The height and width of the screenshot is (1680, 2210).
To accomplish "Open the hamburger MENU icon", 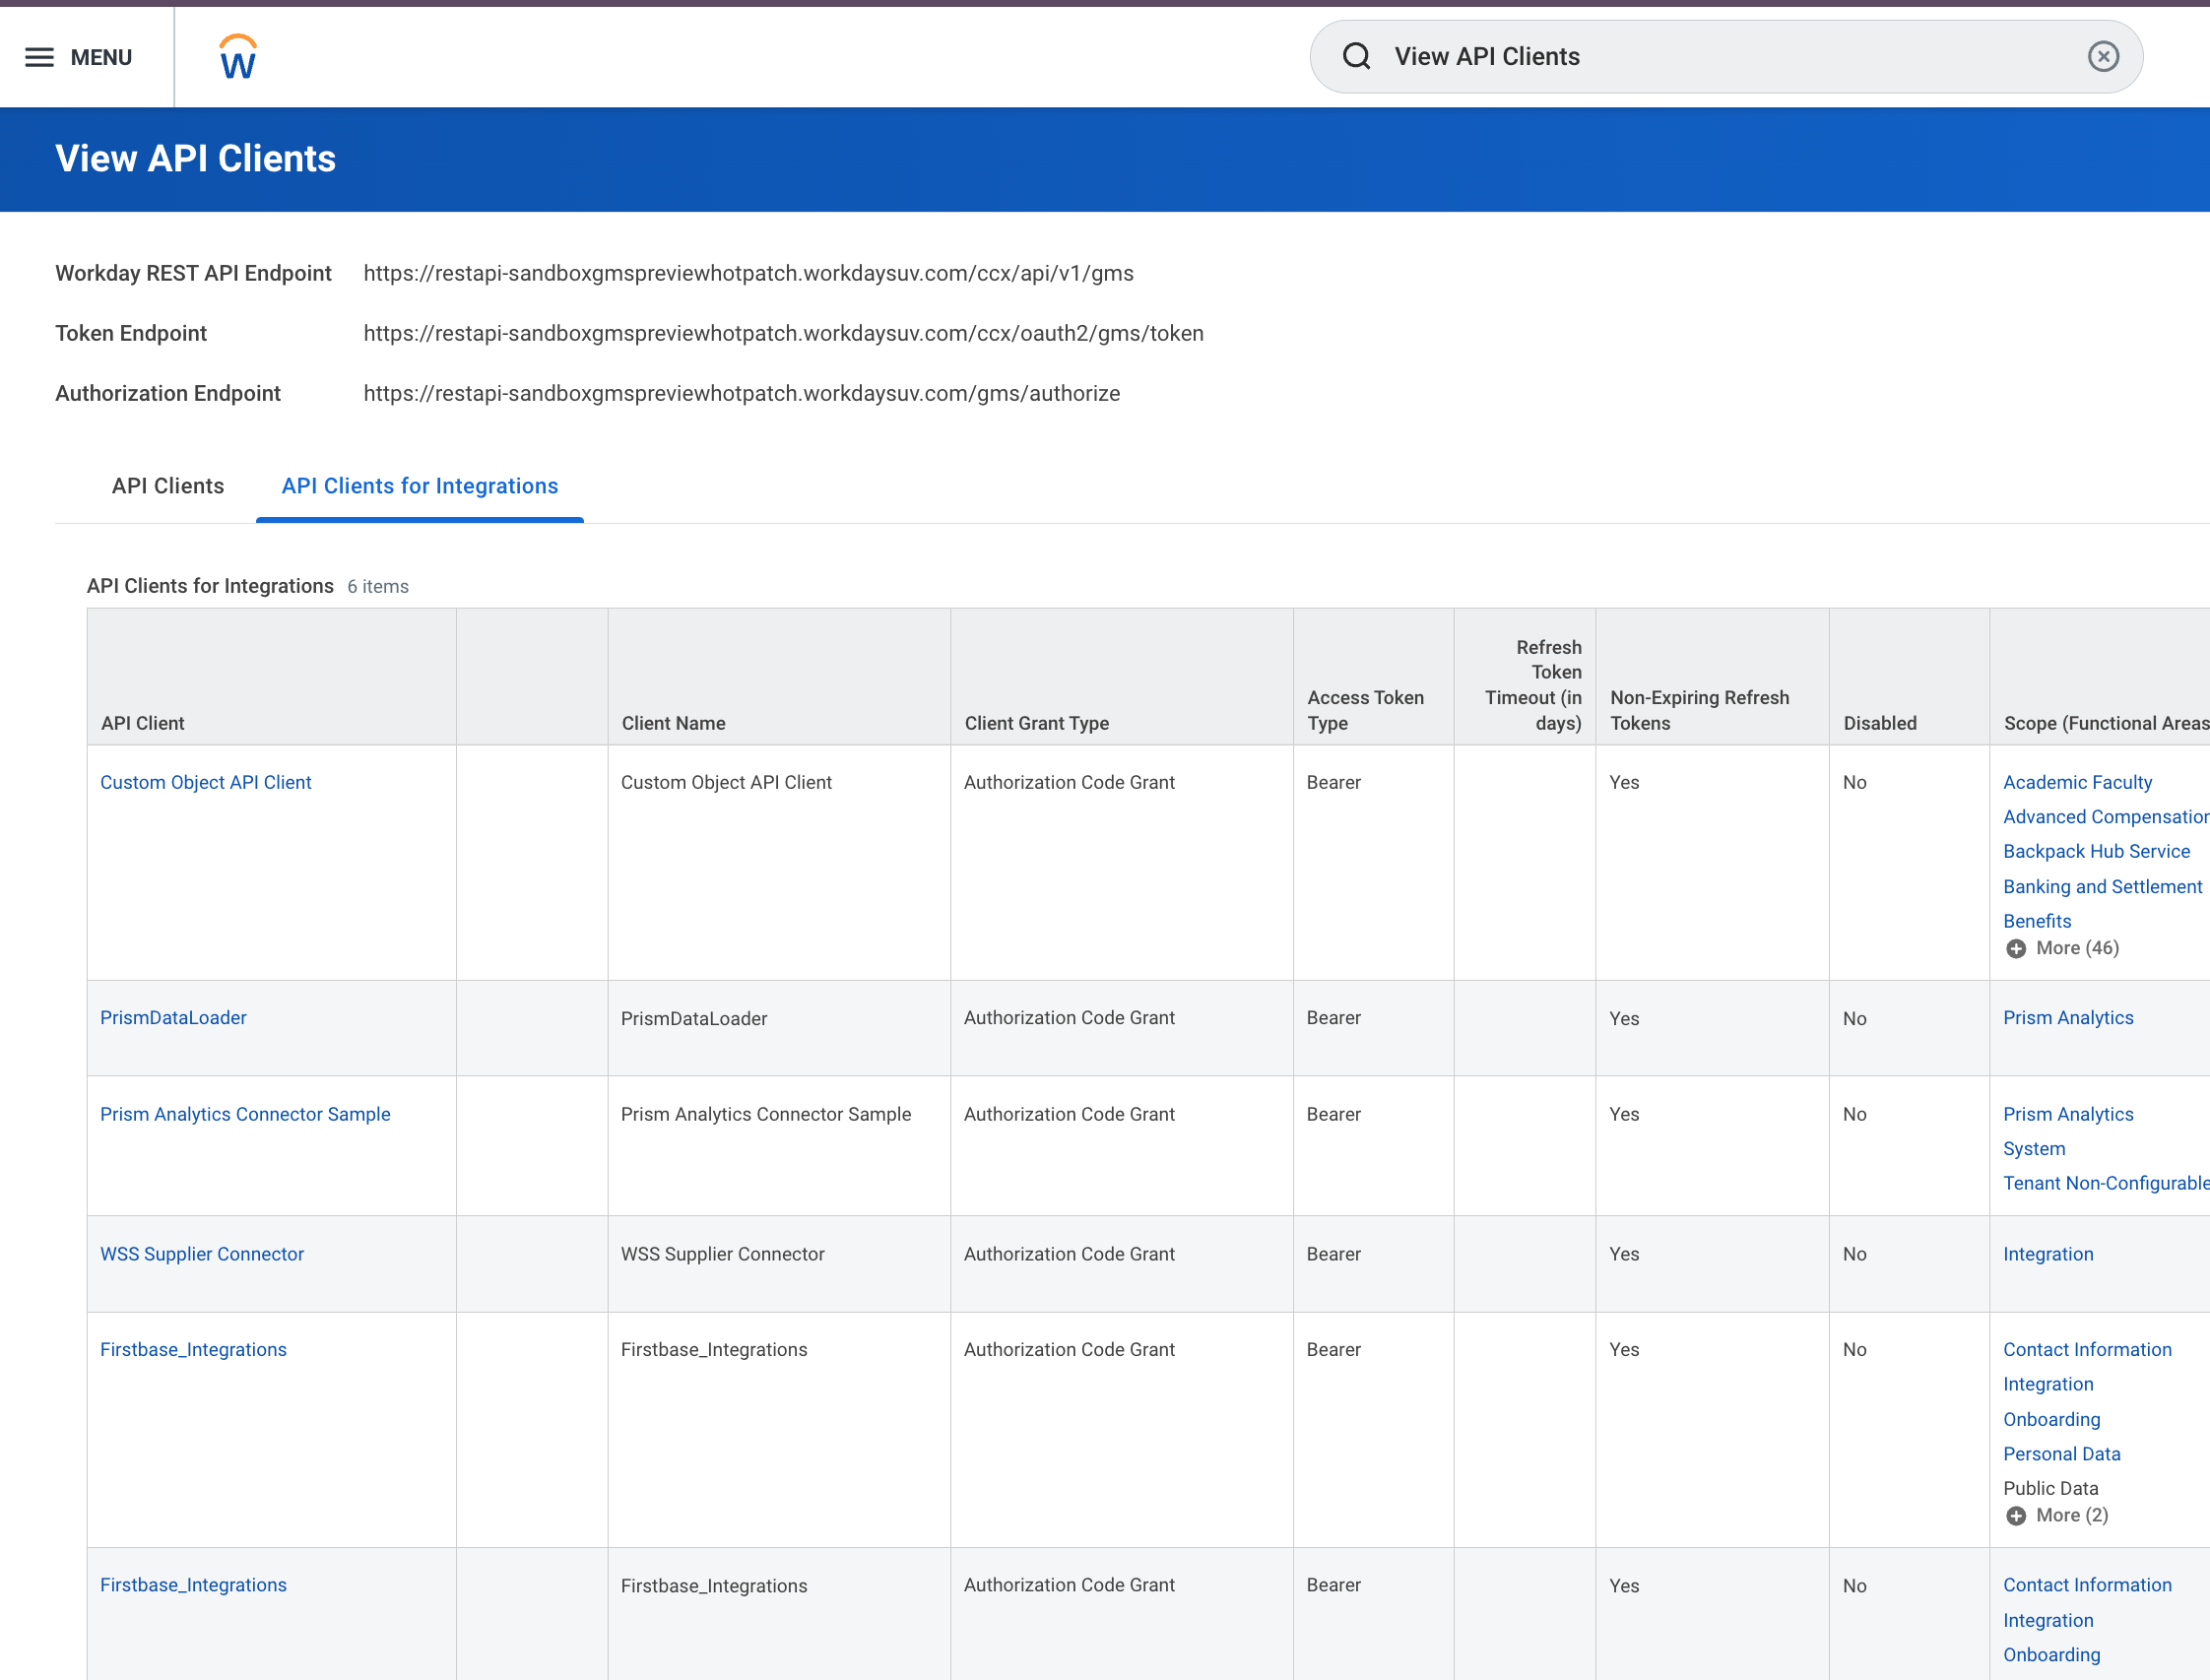I will (x=40, y=57).
